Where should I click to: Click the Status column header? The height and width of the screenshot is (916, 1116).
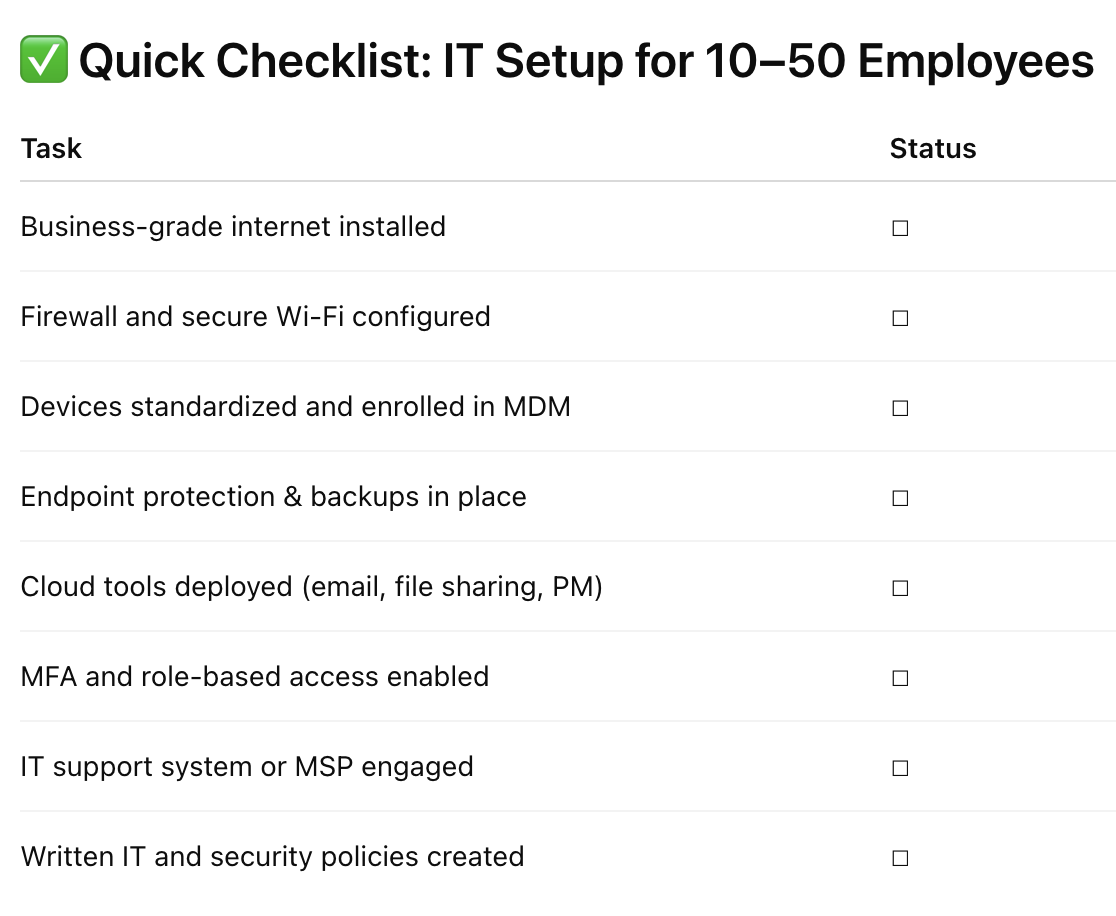click(933, 149)
